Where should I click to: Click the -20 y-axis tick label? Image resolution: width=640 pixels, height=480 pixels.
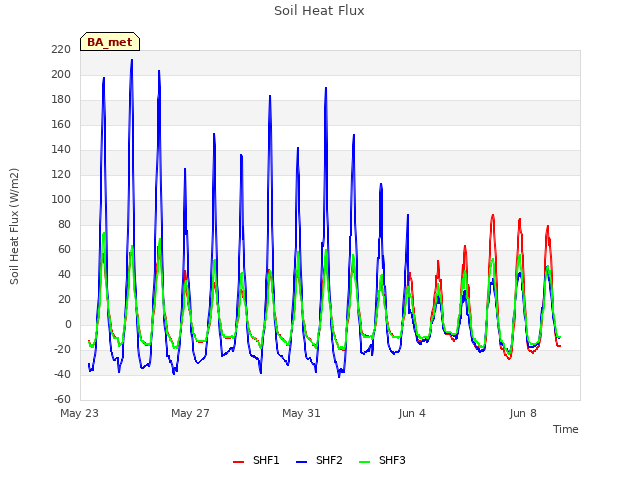(62, 349)
